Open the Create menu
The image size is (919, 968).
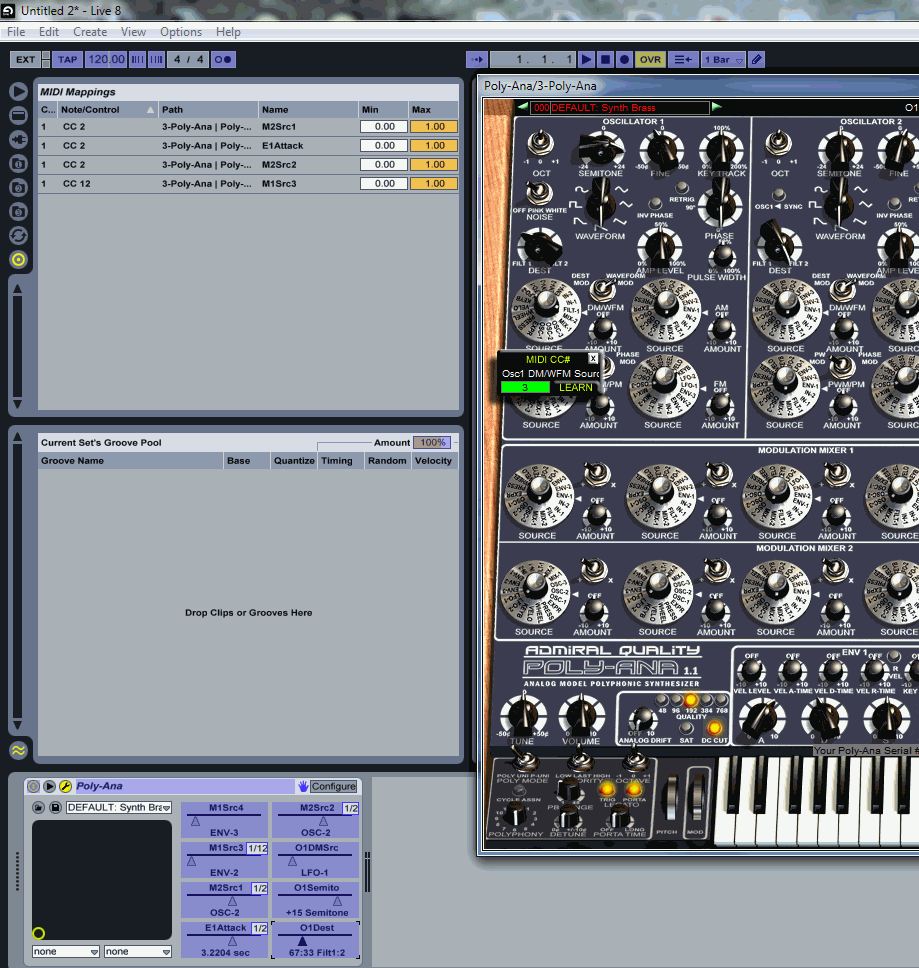point(90,32)
